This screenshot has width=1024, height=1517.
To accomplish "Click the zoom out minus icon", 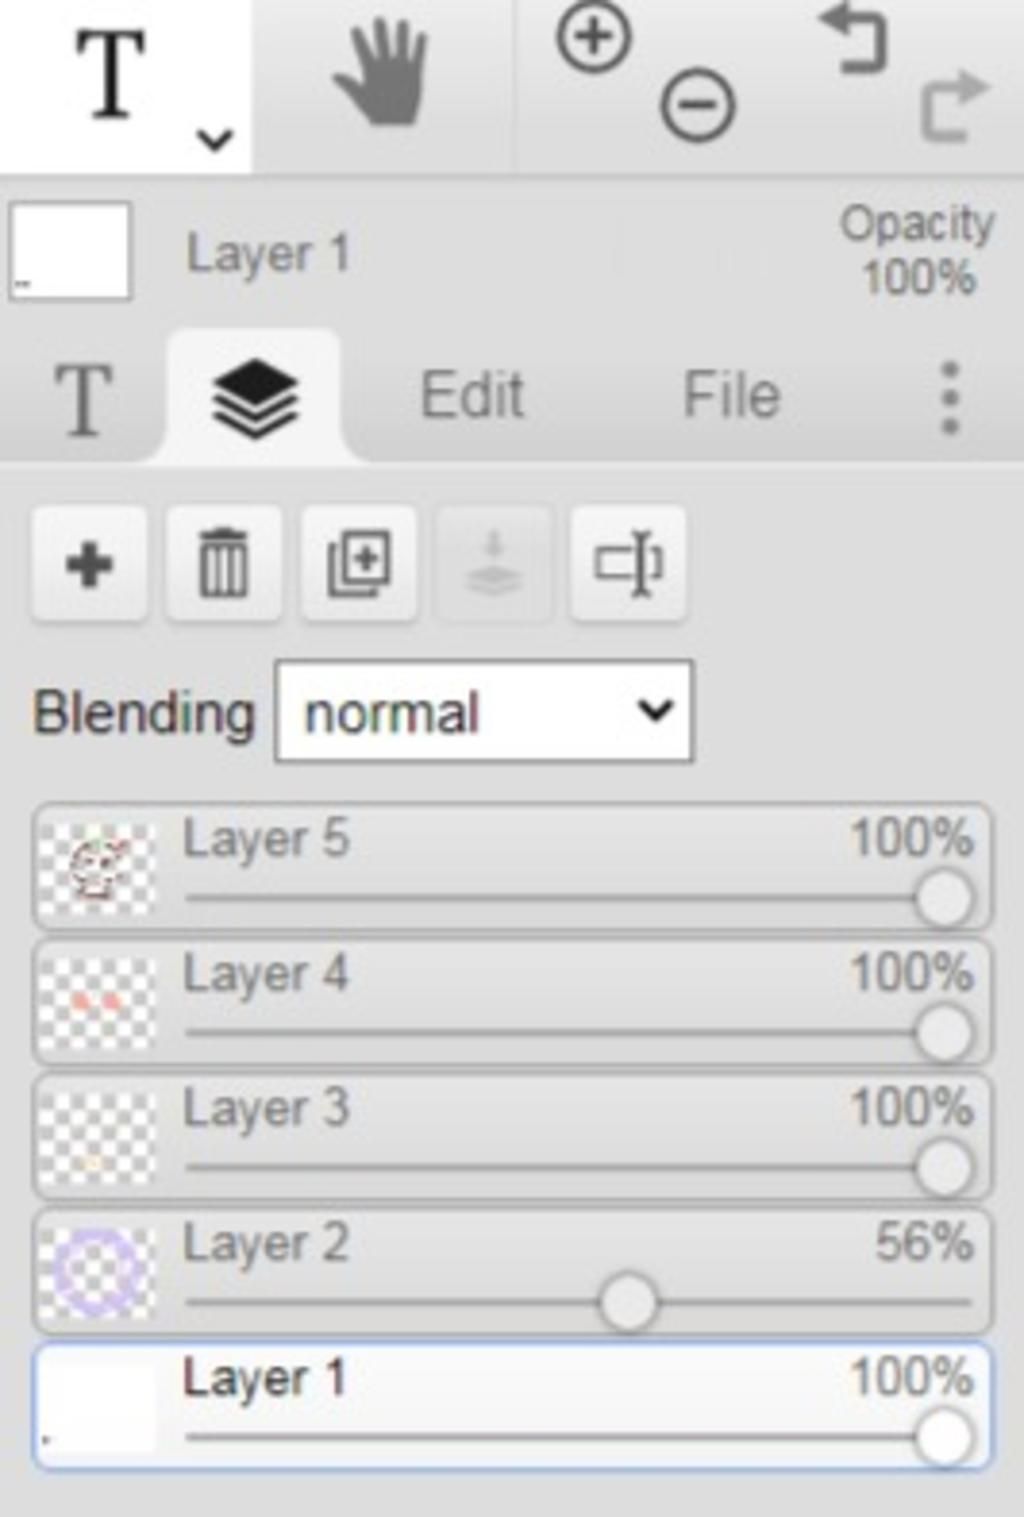I will pos(697,104).
